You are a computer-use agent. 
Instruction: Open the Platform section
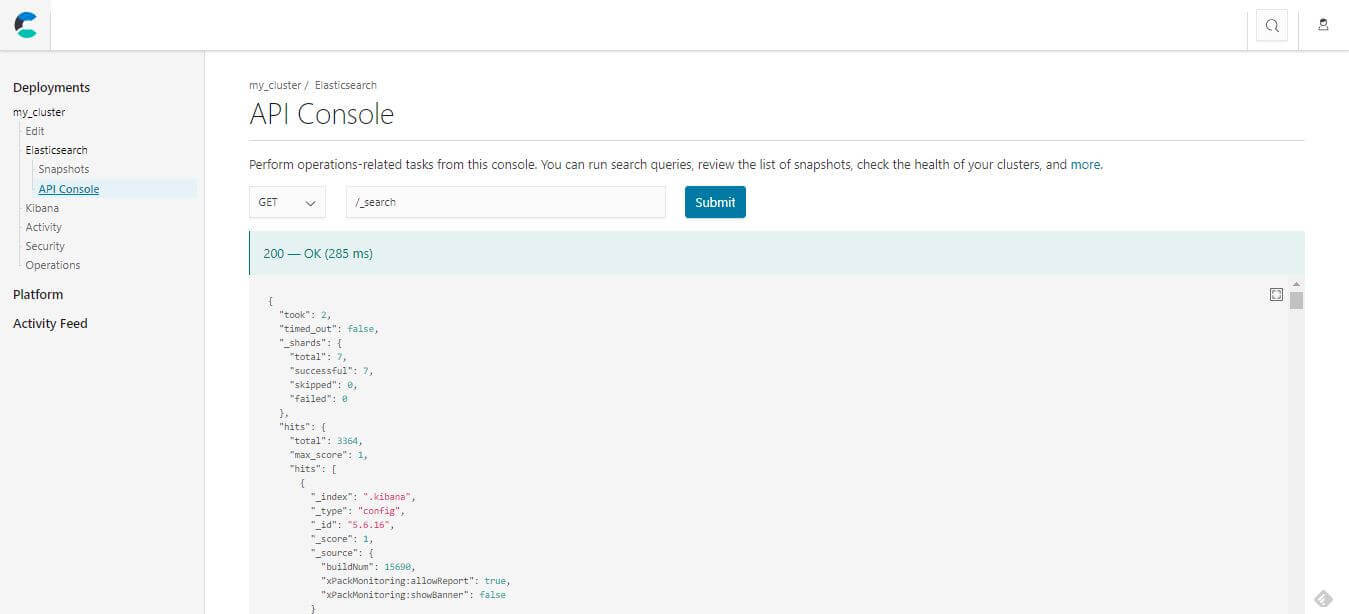38,295
